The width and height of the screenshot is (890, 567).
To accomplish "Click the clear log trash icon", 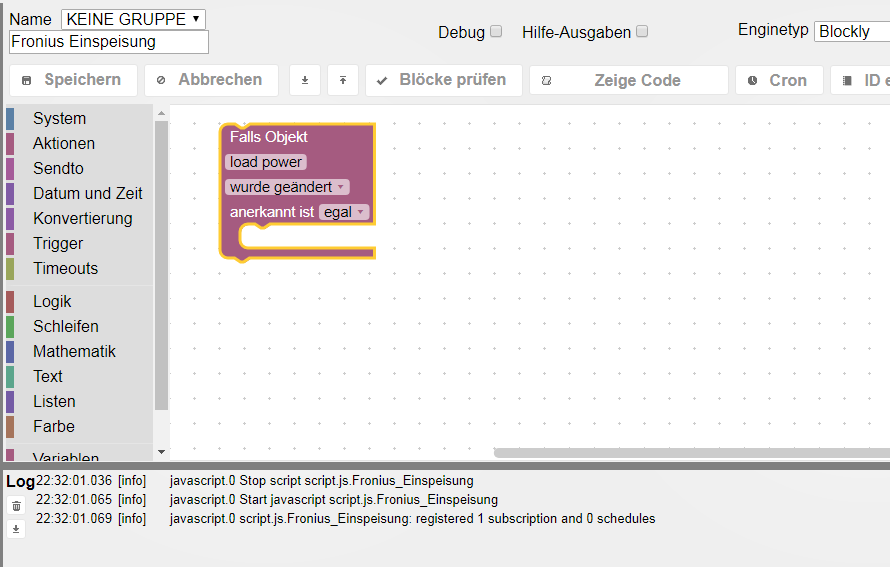I will click(16, 505).
